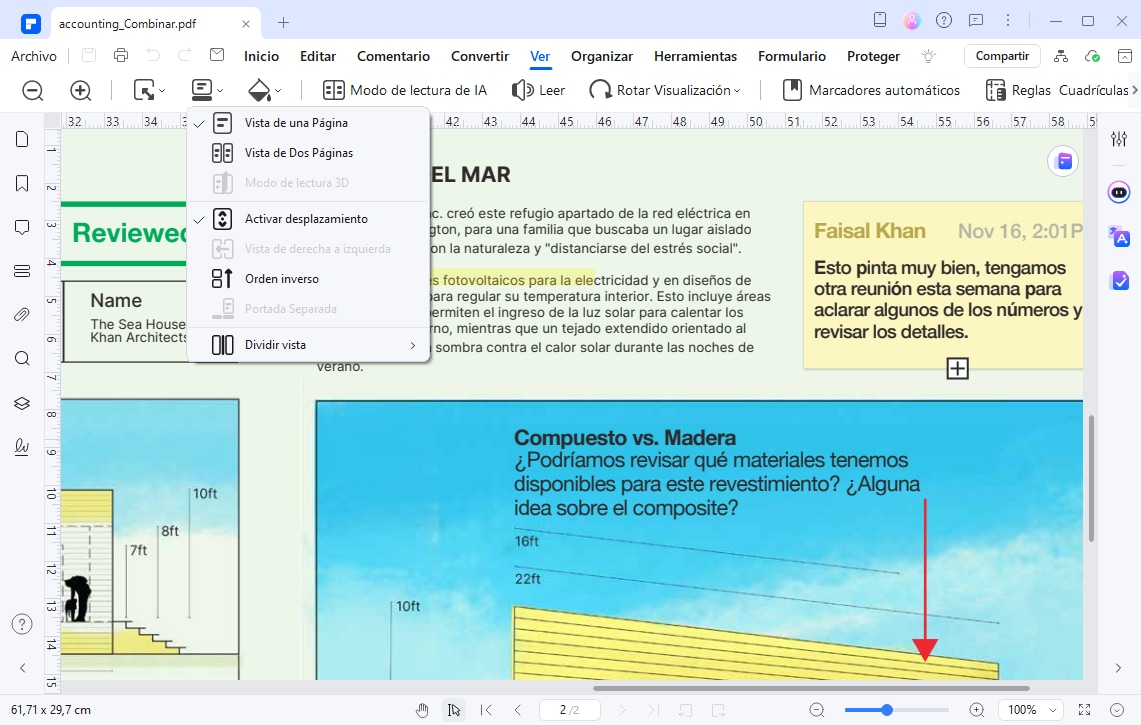Viewport: 1141px width, 725px height.
Task: Open the comments panel in the left sidebar
Action: (22, 227)
